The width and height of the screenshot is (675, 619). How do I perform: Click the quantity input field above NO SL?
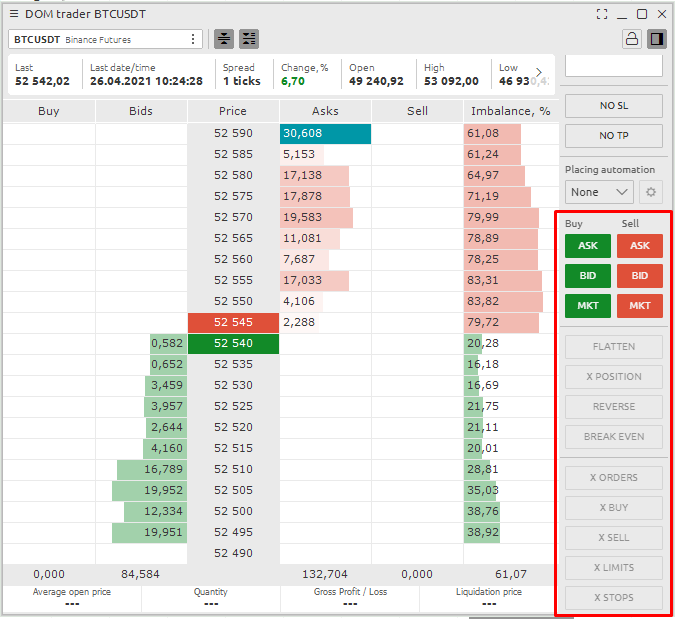click(613, 67)
